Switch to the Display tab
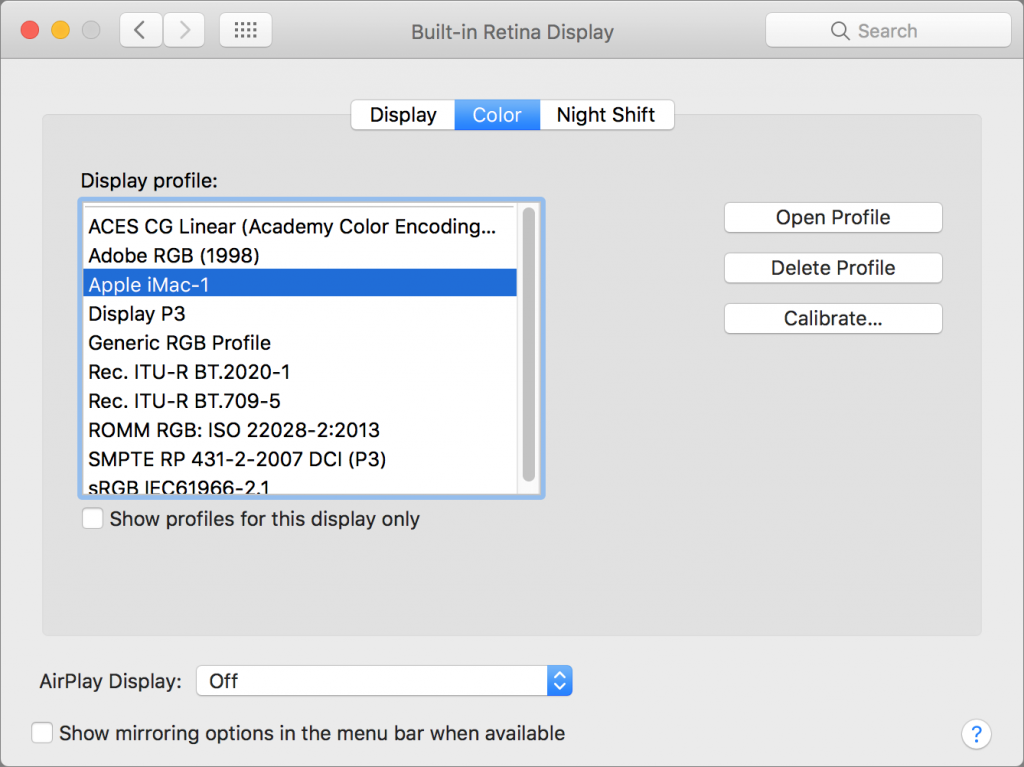Screen dimensions: 1024x767 (x=403, y=115)
